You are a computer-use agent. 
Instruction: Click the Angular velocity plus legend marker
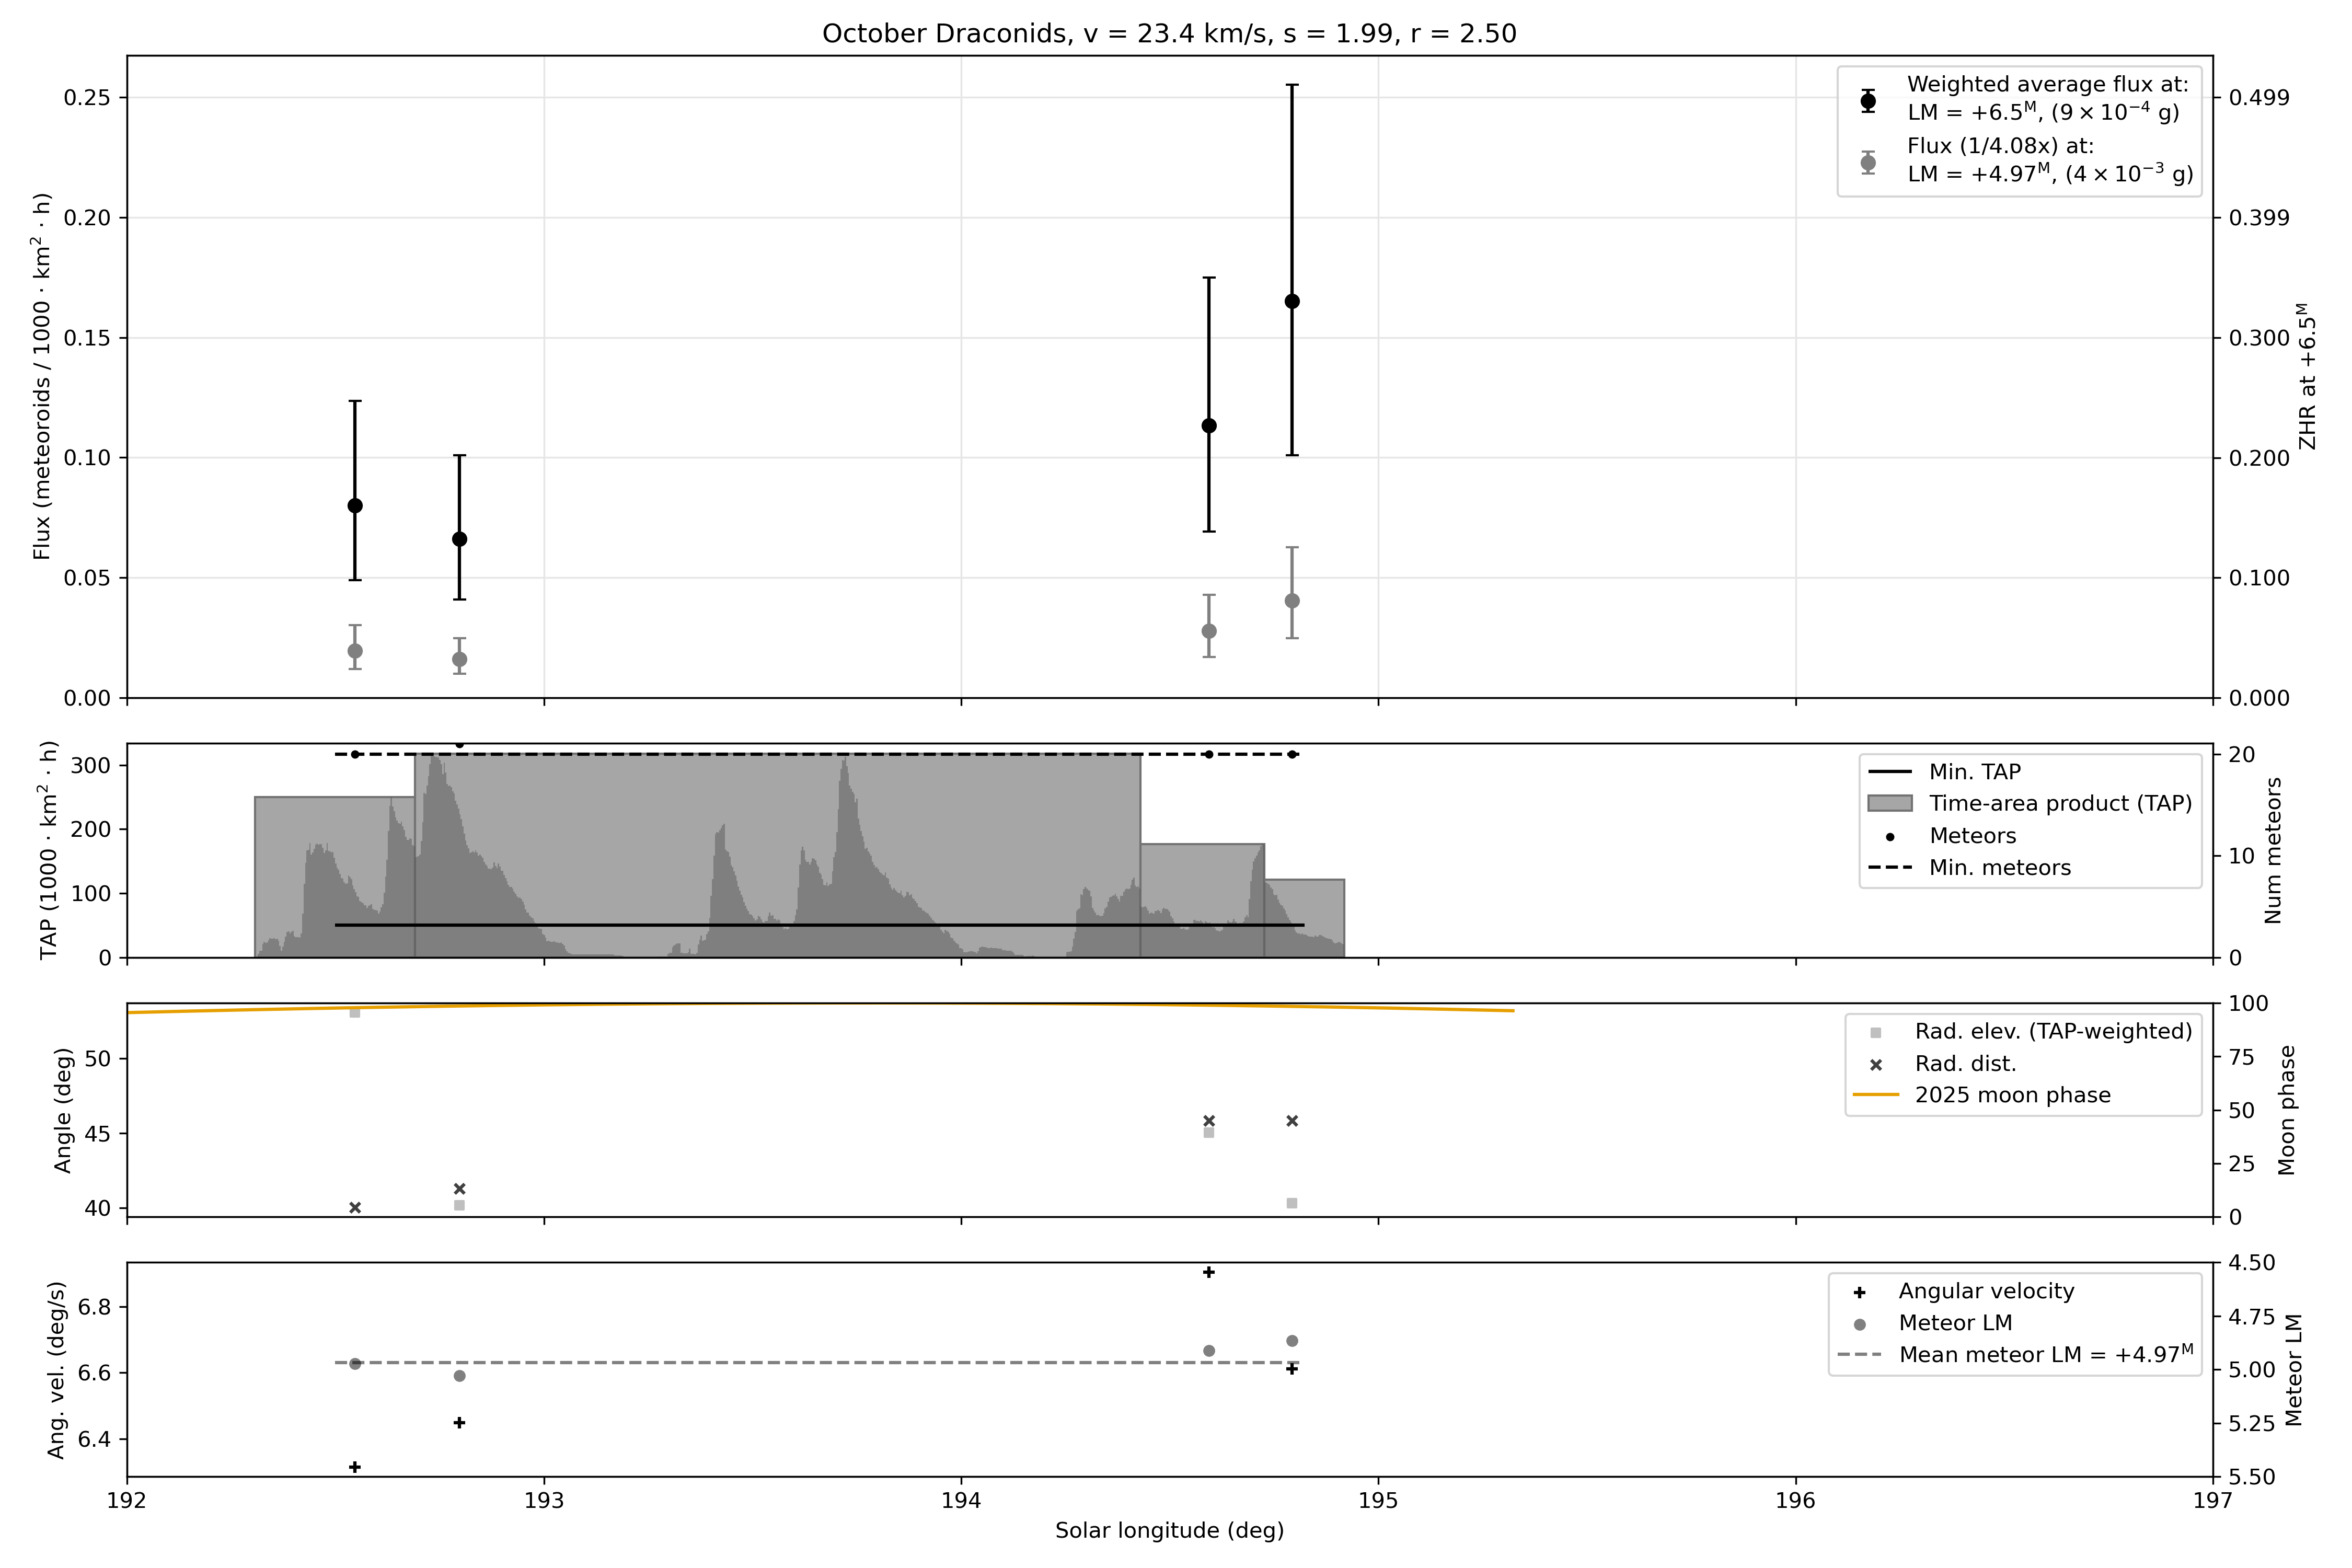(x=1859, y=1292)
